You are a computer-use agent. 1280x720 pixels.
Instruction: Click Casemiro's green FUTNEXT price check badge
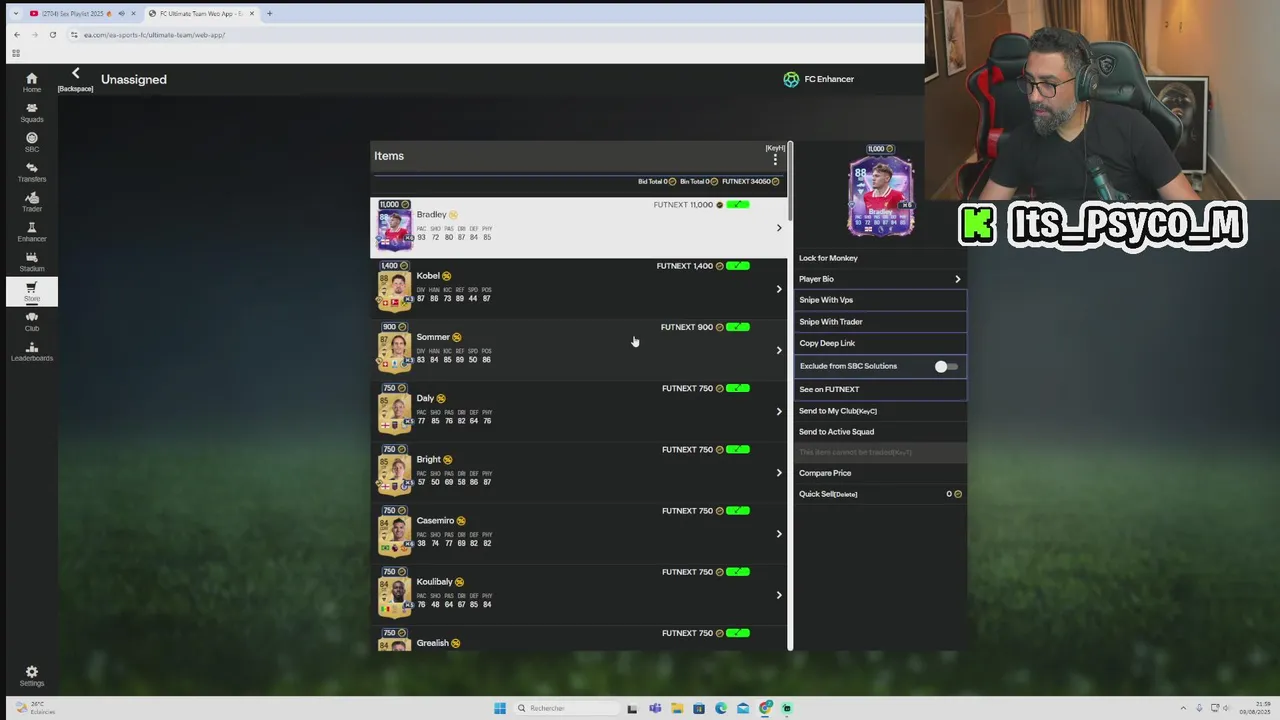(x=737, y=511)
